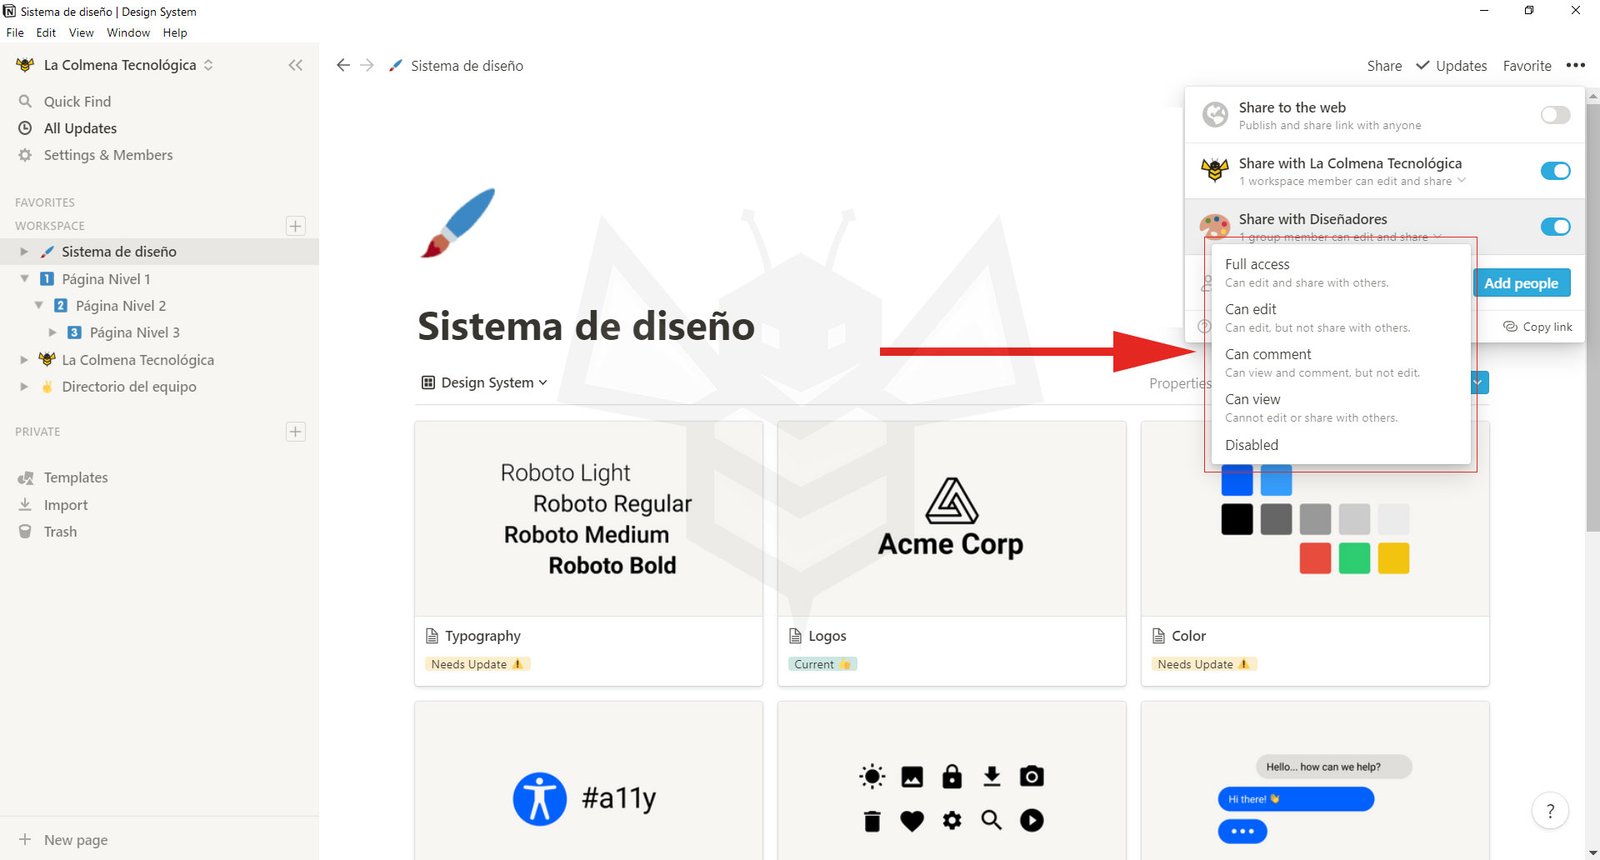
Task: Click the Templates icon in sidebar
Action: tap(26, 478)
